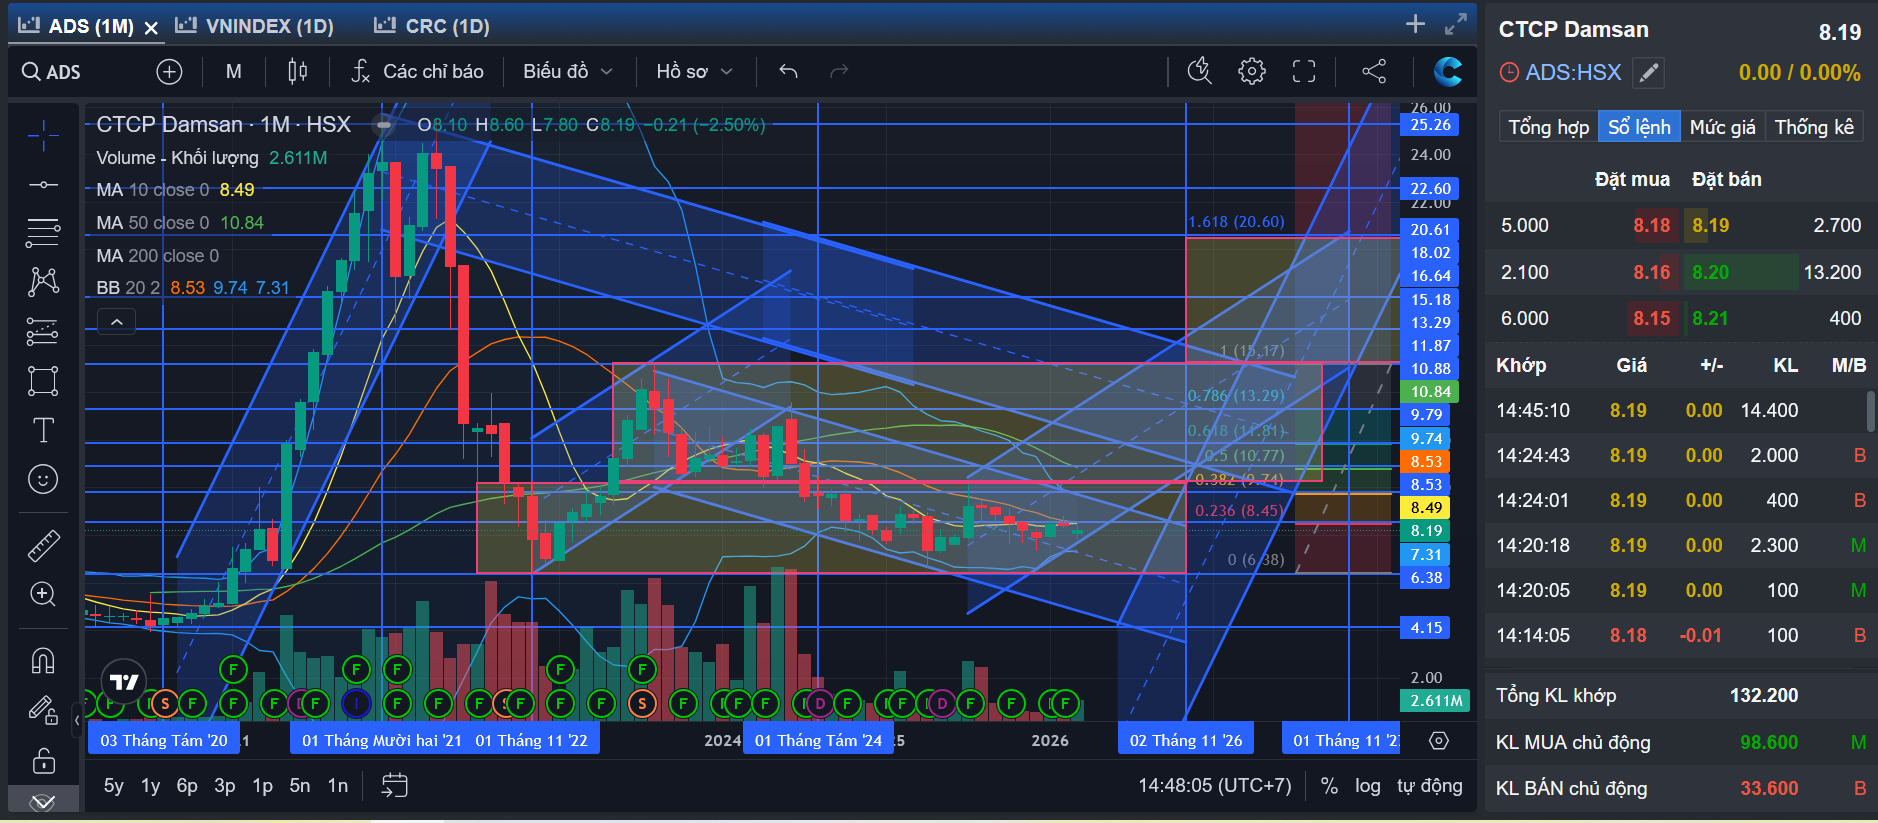Click the ADS:HSX symbol link
This screenshot has width=1878, height=823.
(x=1573, y=72)
